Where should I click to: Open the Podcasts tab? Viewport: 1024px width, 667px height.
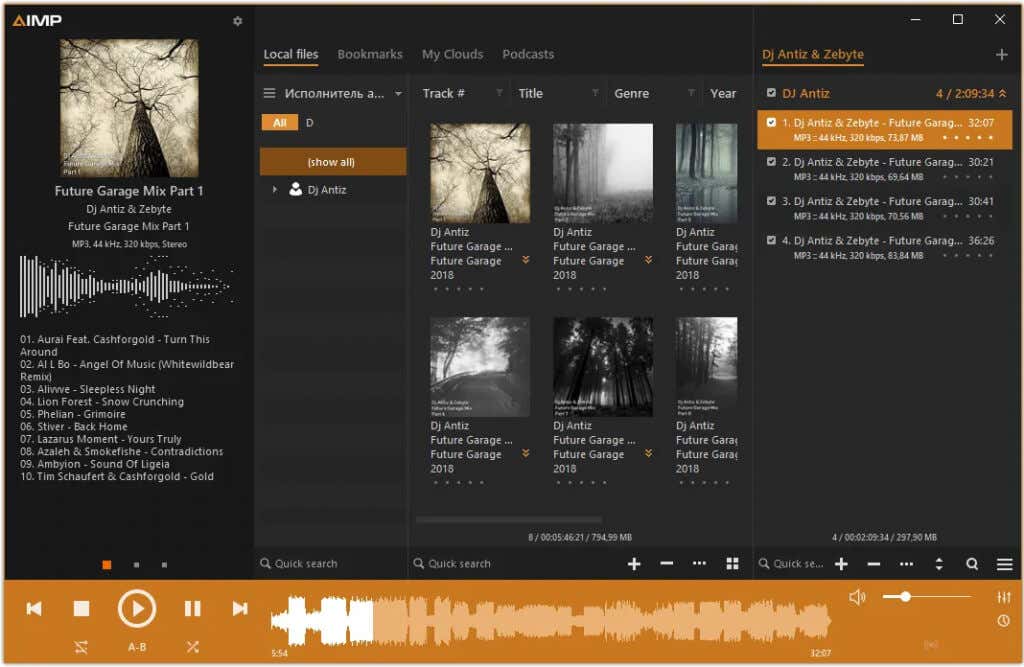(528, 54)
